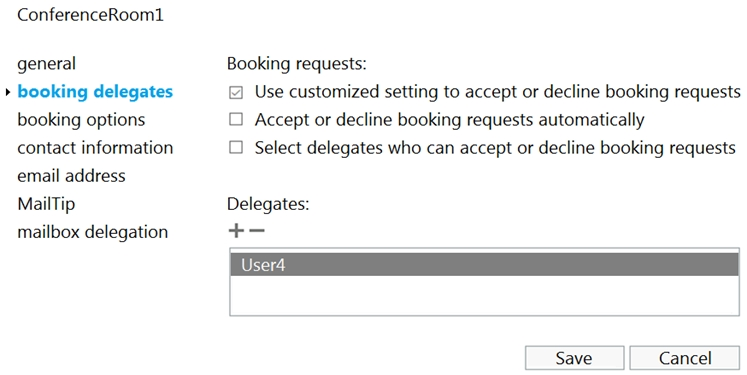Click the ConferenceRoom1 title text
The height and width of the screenshot is (375, 747).
coord(91,15)
